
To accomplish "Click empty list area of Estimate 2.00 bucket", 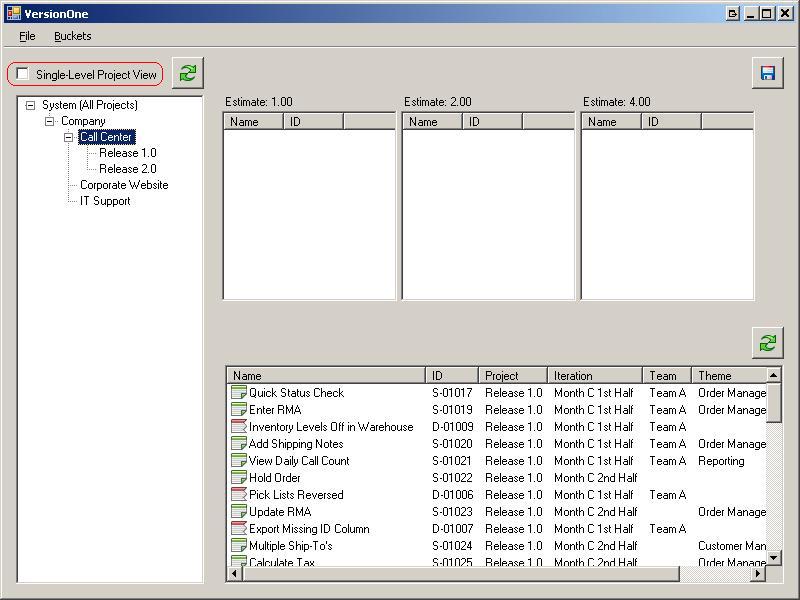I will click(488, 214).
